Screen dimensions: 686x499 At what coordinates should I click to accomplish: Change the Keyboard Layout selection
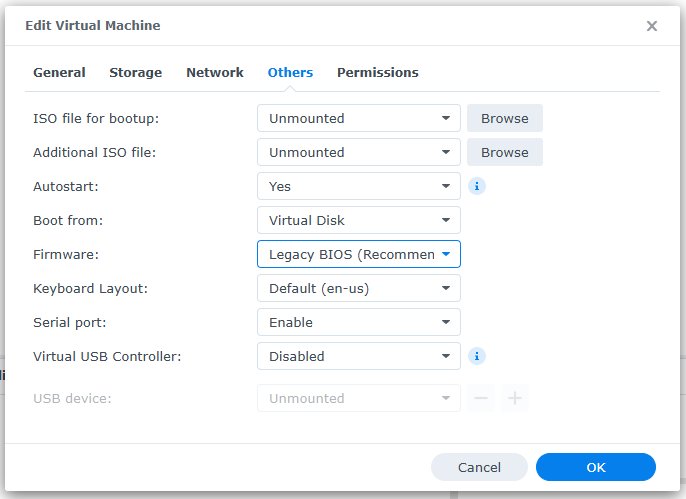358,288
